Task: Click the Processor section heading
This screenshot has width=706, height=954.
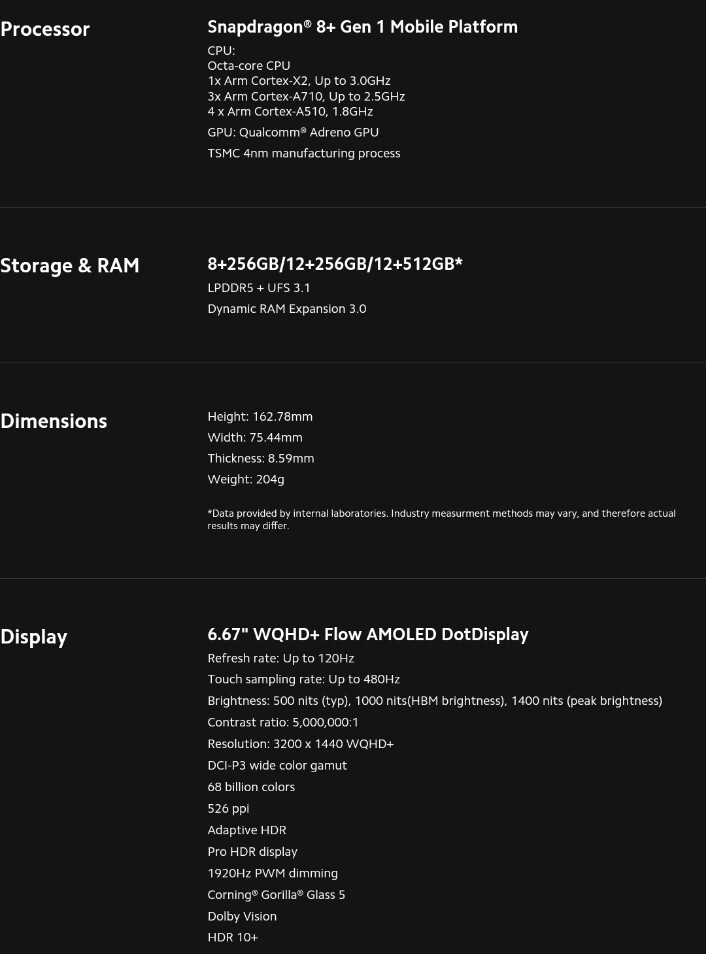Action: (x=45, y=30)
